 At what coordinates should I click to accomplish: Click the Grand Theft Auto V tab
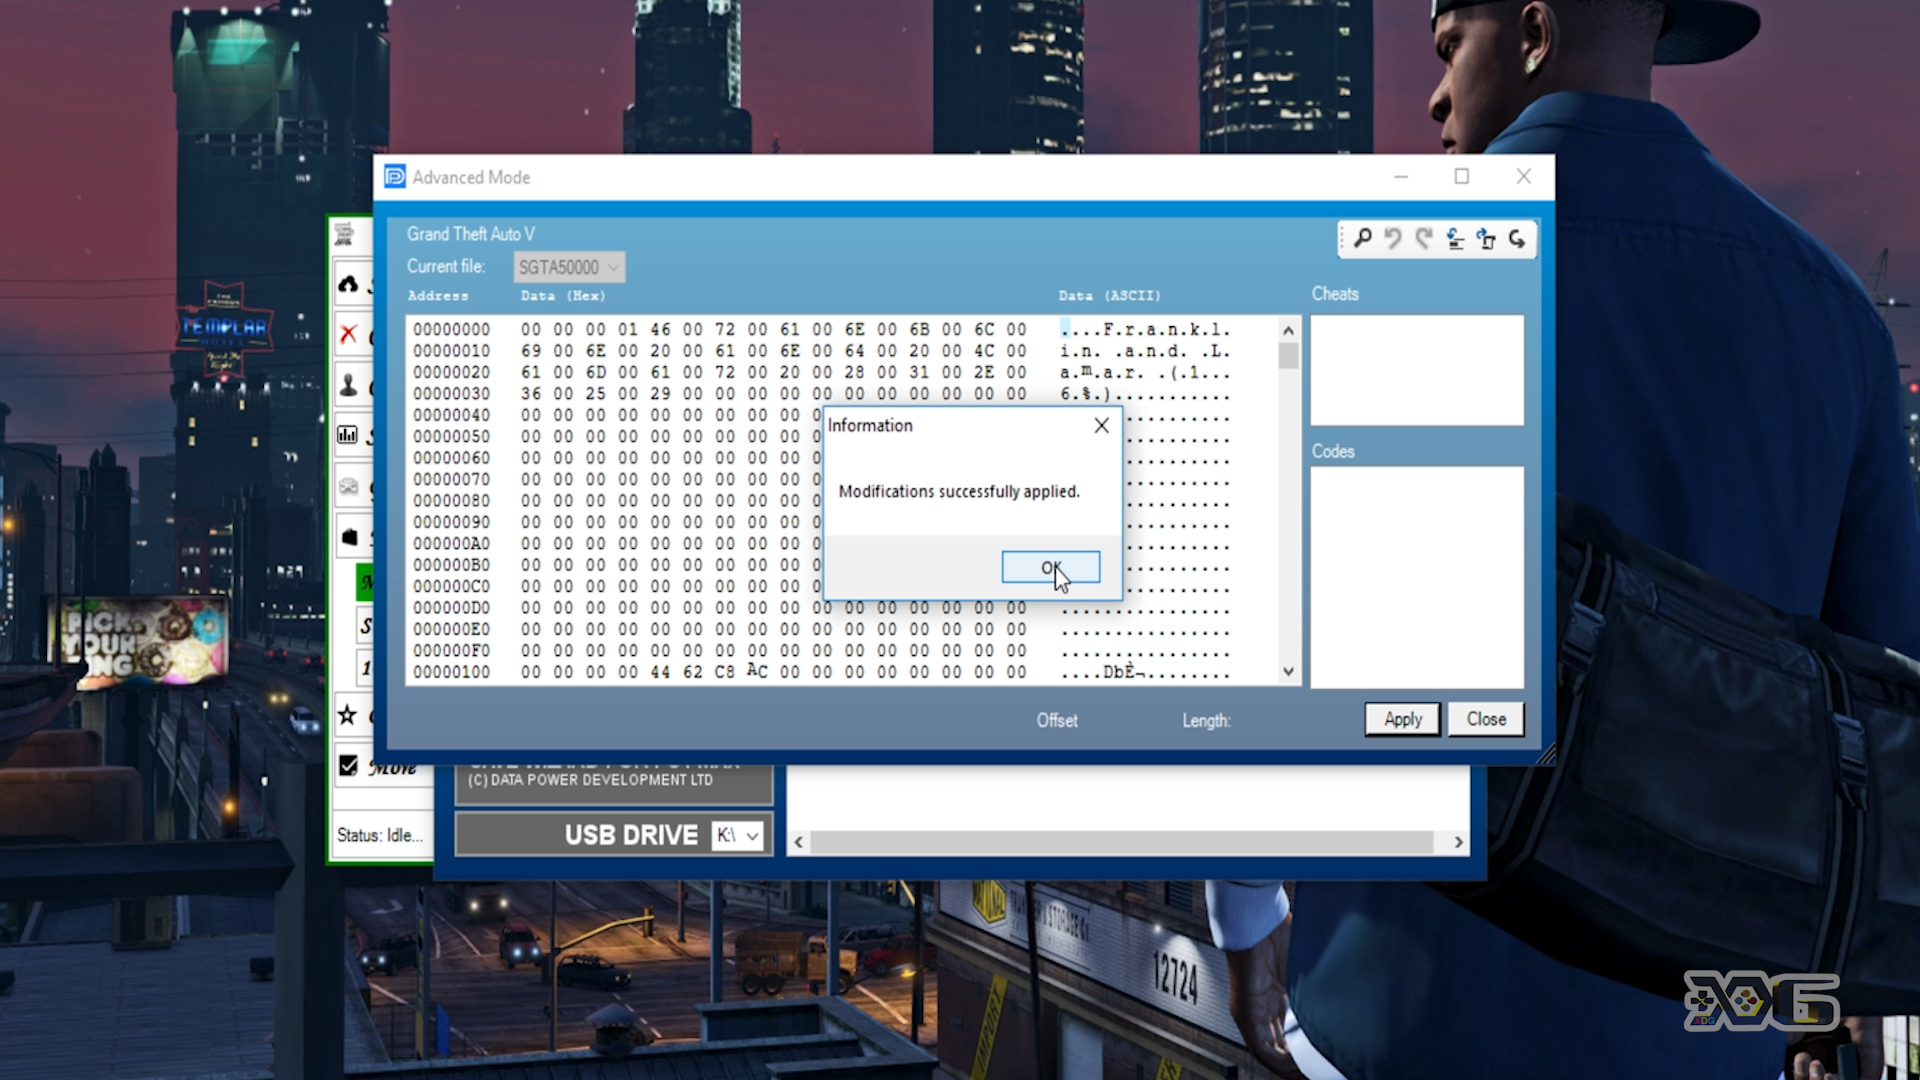pos(472,233)
